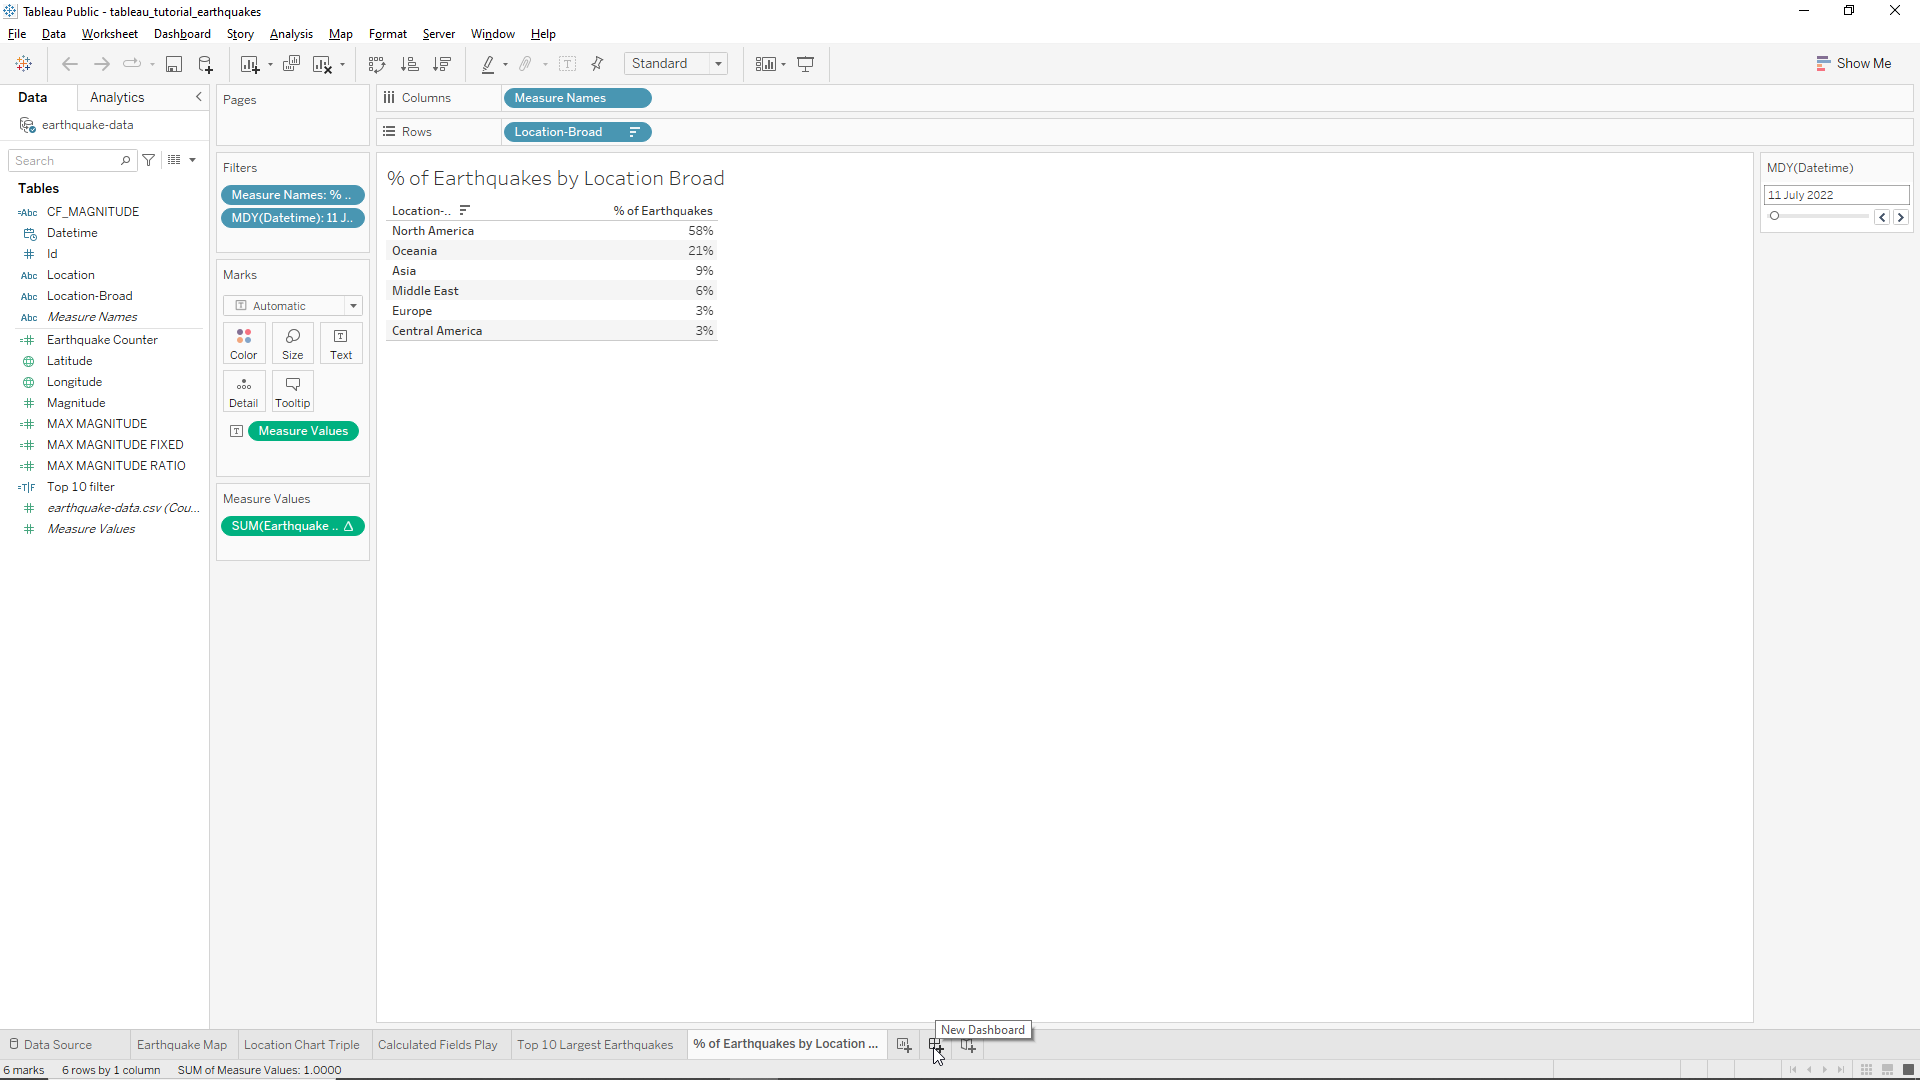Open the Earthquake Map sheet tab
Image resolution: width=1920 pixels, height=1080 pixels.
(181, 1045)
